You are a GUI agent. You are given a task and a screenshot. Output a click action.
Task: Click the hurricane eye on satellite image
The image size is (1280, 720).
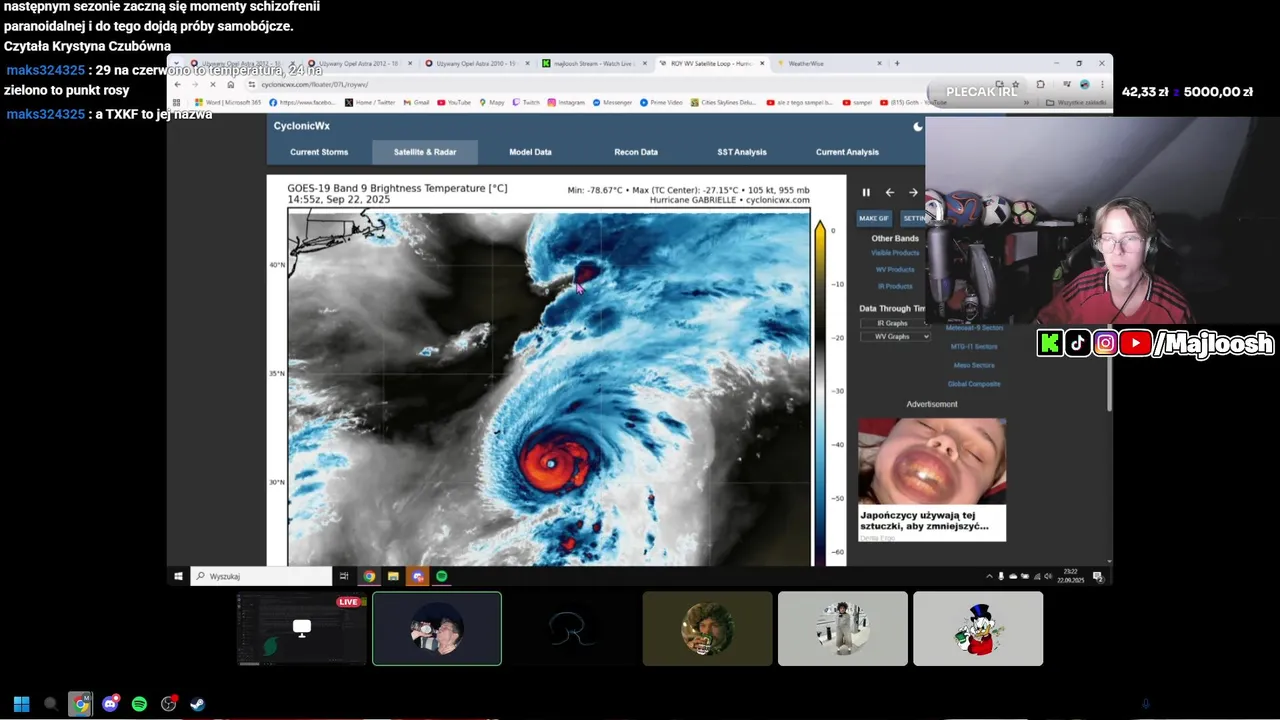point(551,464)
